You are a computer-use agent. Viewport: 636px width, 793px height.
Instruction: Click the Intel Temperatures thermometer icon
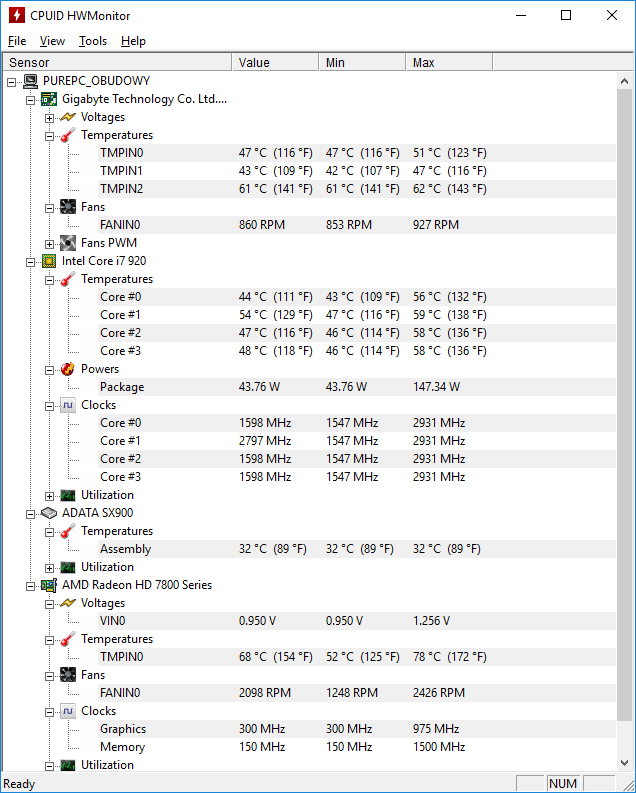[68, 279]
